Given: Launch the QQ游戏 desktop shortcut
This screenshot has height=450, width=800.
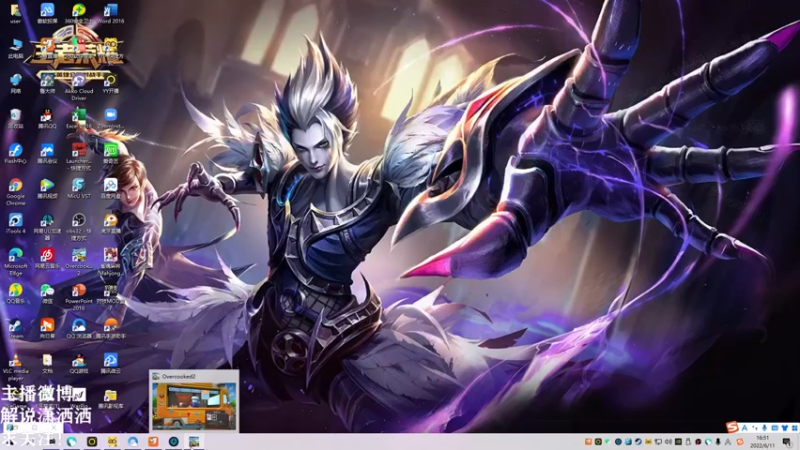Looking at the screenshot, I should tap(79, 363).
